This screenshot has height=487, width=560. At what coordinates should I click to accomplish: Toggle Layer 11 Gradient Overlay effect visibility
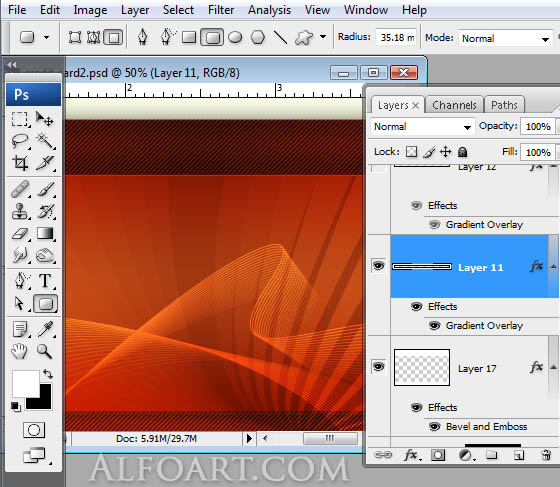tap(434, 326)
